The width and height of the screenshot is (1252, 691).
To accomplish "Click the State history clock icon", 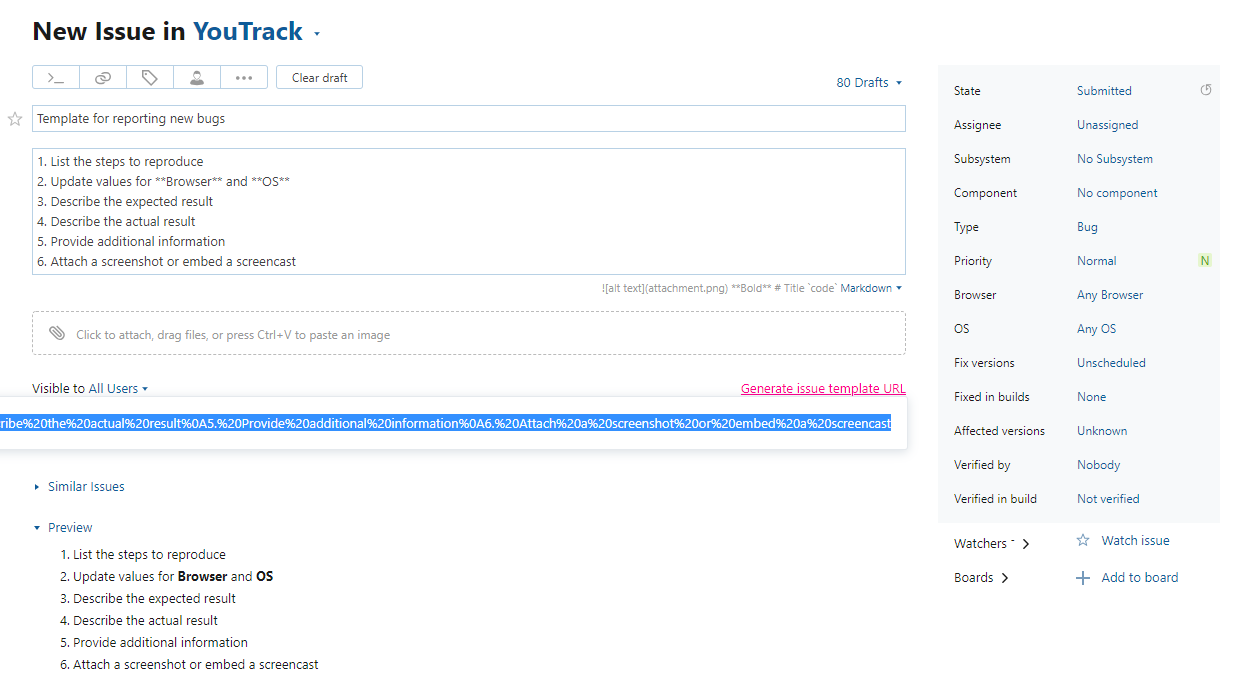I will (x=1206, y=90).
